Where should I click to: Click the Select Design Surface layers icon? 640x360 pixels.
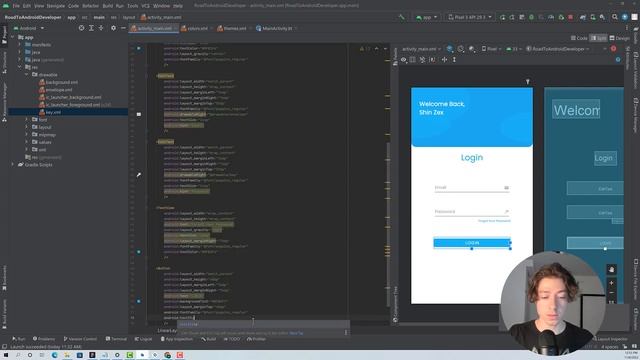coord(449,49)
